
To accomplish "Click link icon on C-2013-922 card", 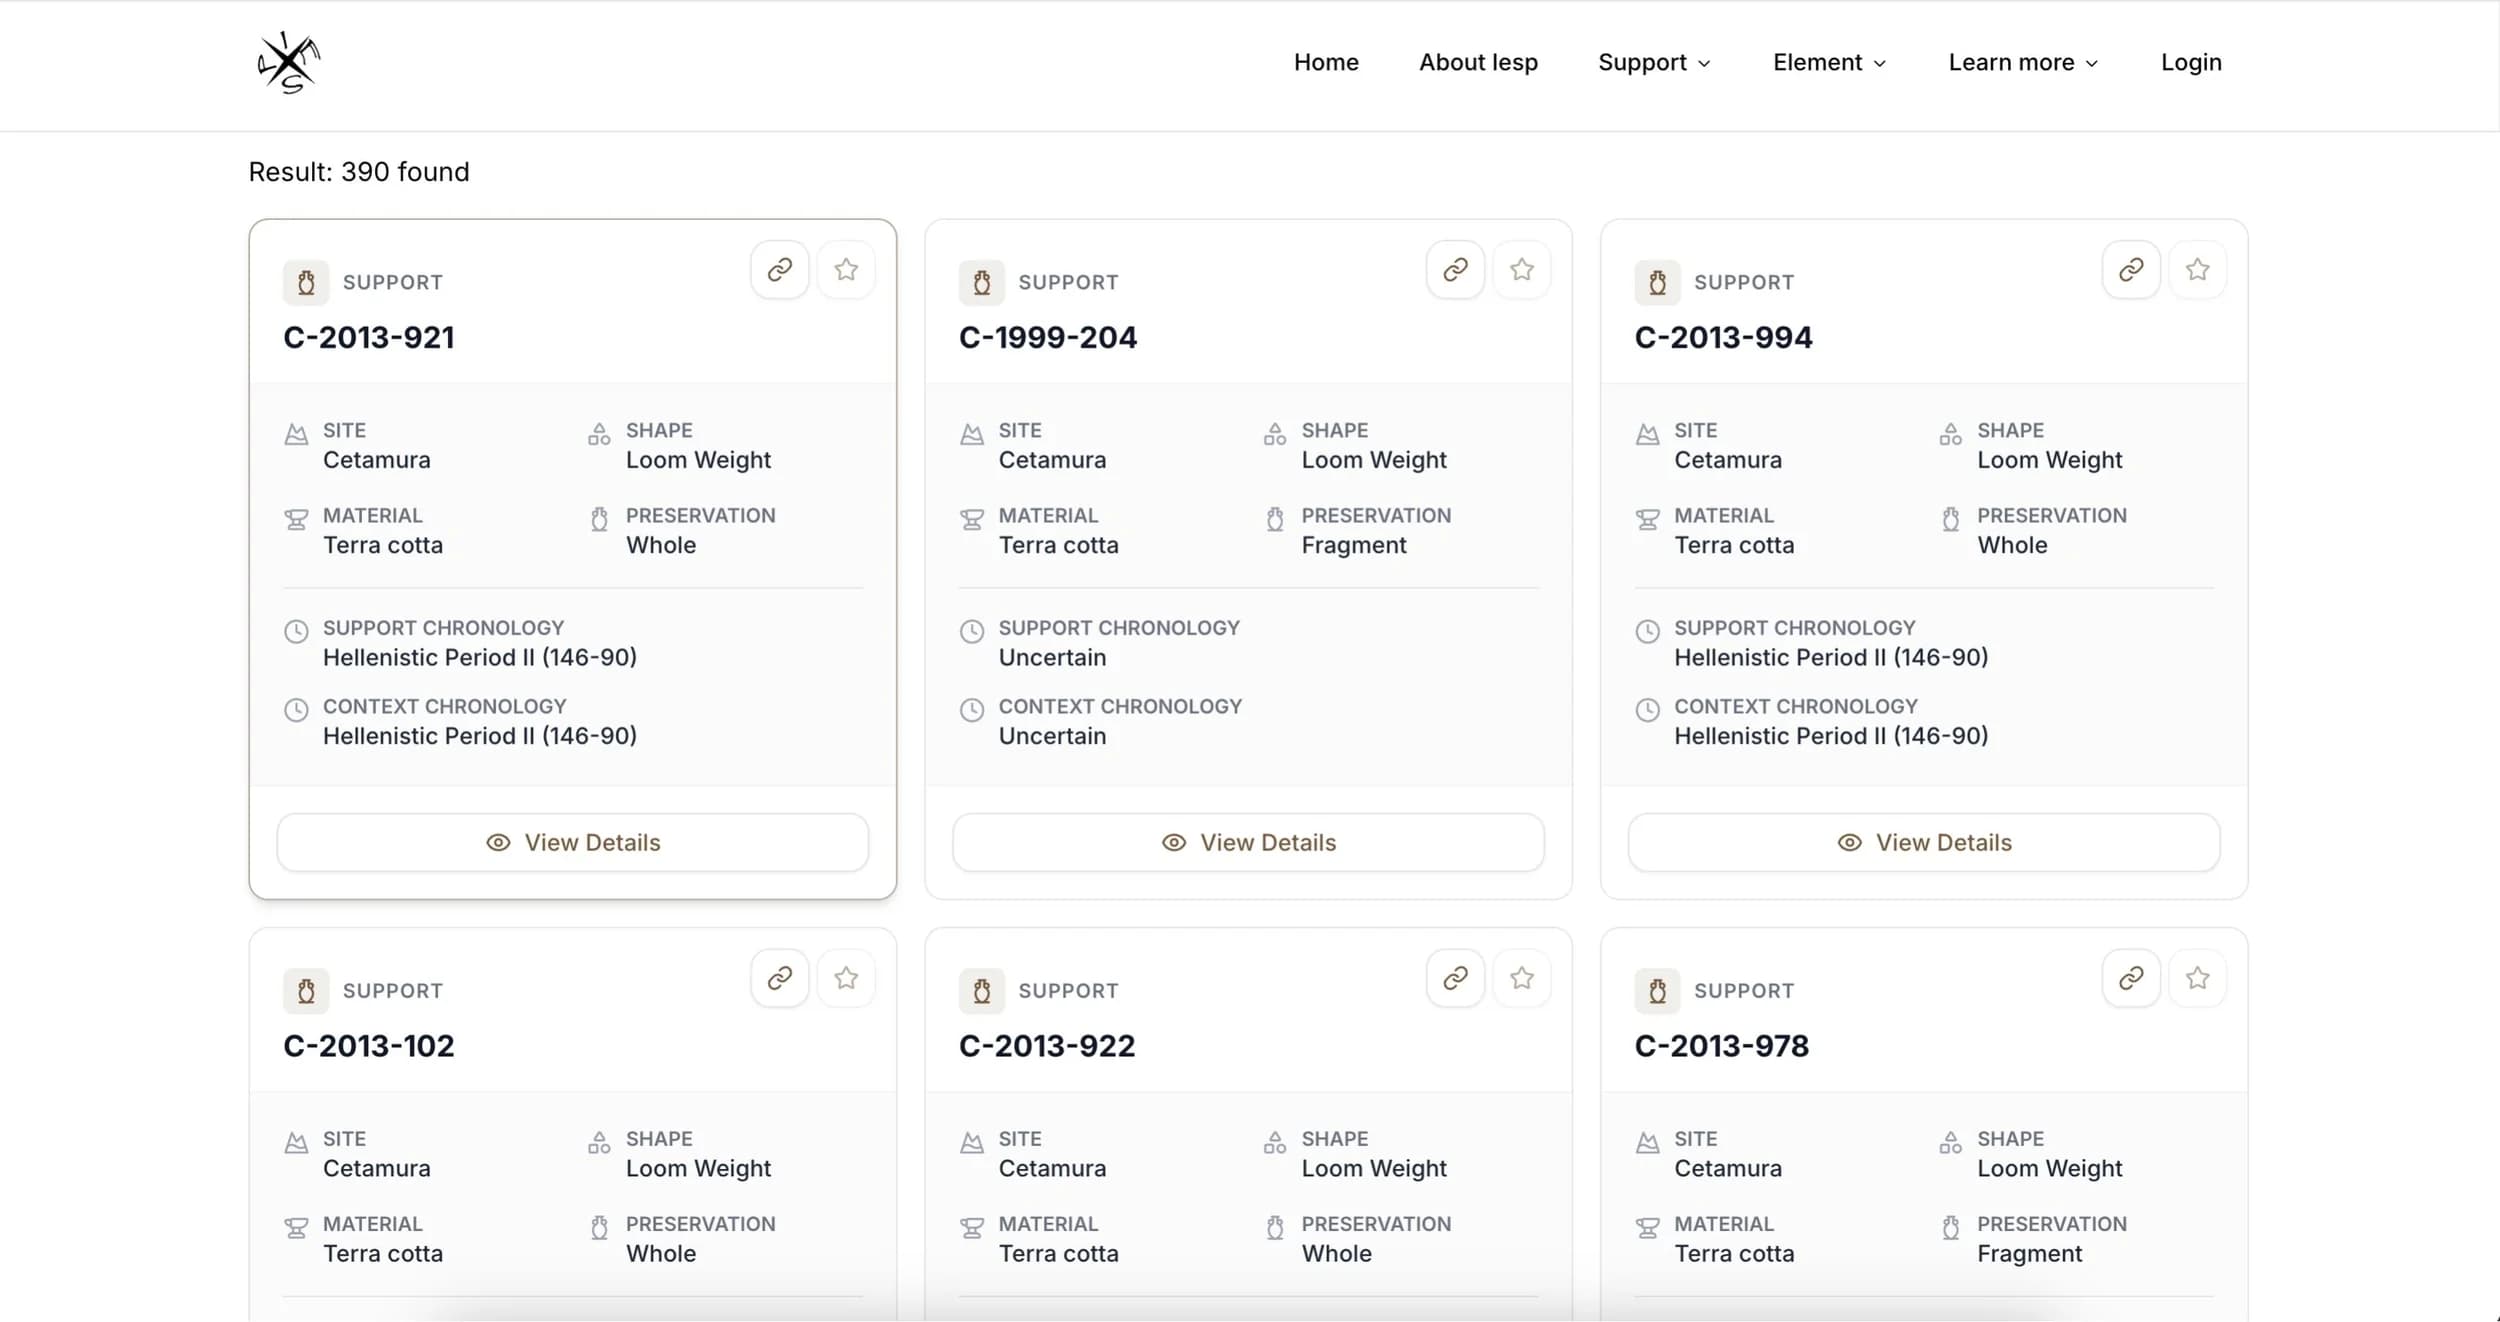I will 1455,978.
